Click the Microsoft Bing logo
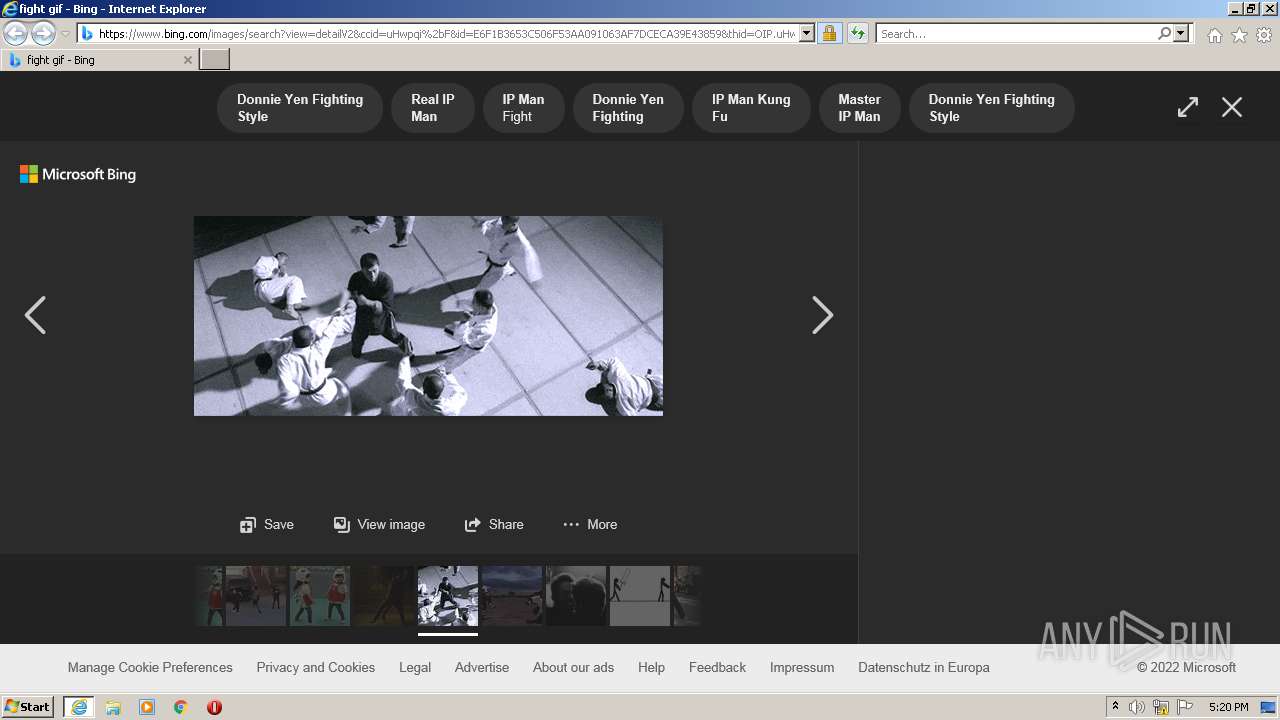 coord(78,174)
